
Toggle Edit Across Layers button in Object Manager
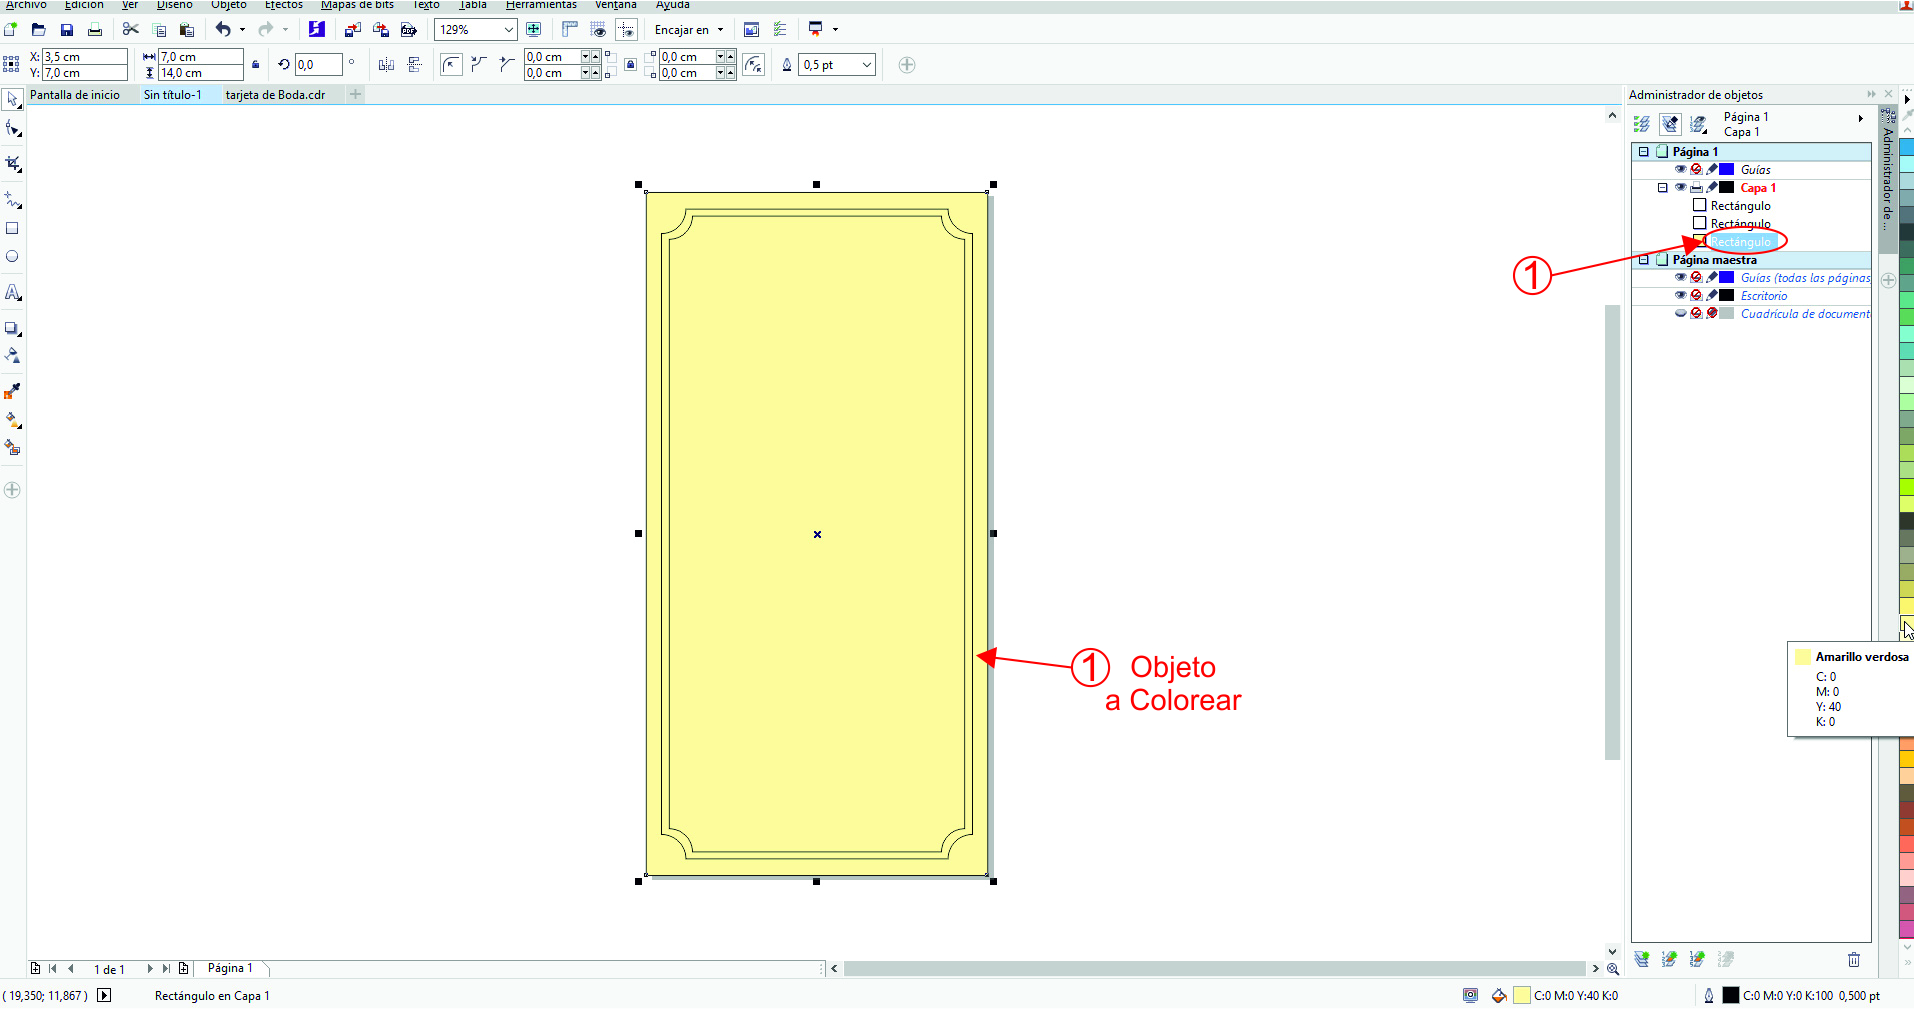pos(1670,124)
